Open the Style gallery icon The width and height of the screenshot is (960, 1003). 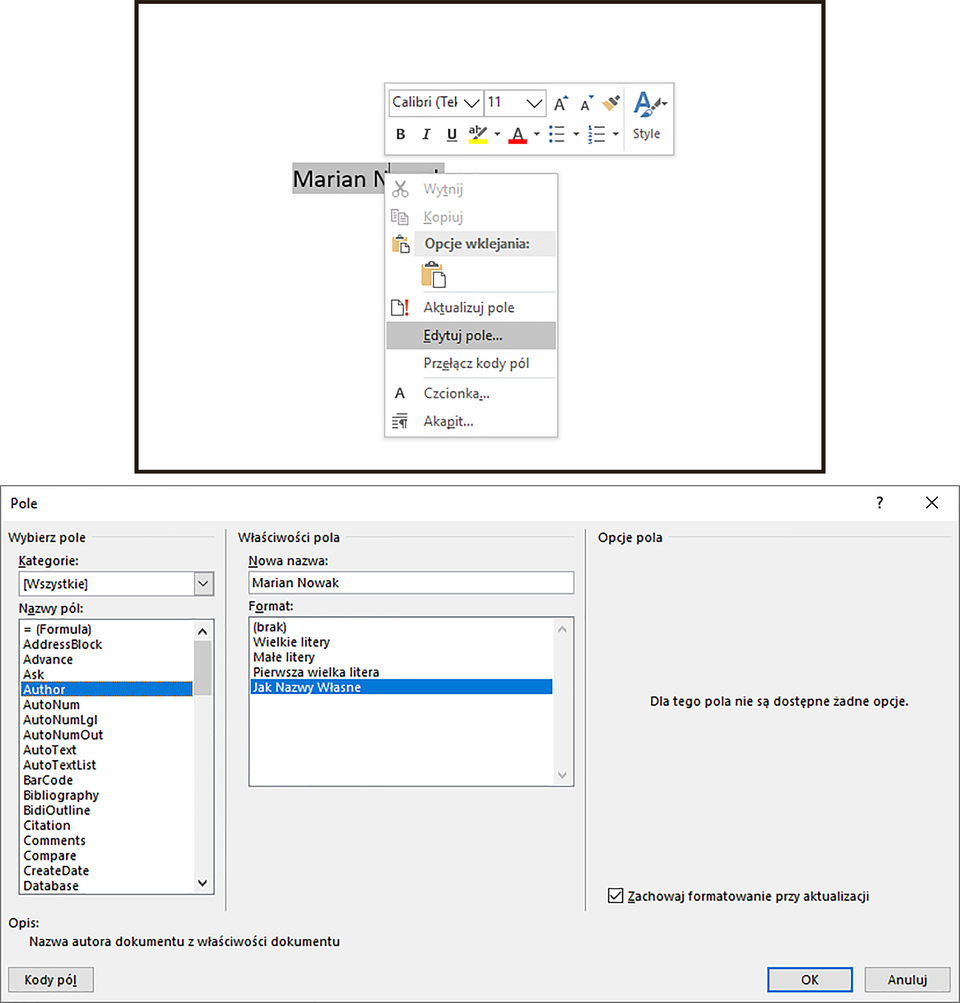coord(647,103)
